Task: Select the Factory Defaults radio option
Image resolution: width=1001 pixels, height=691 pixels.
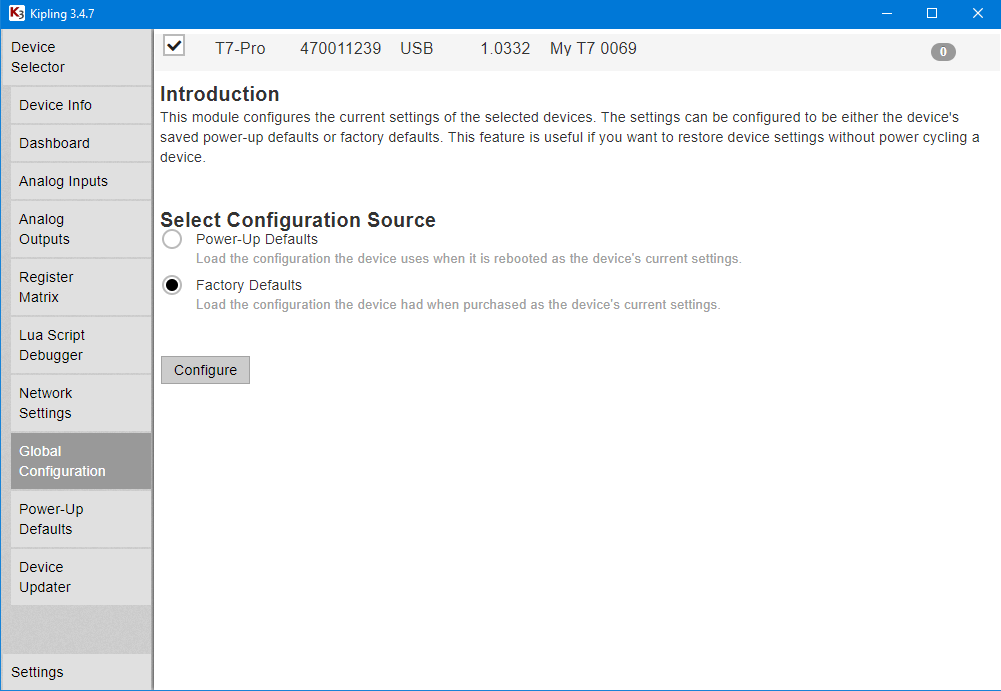Action: (171, 284)
